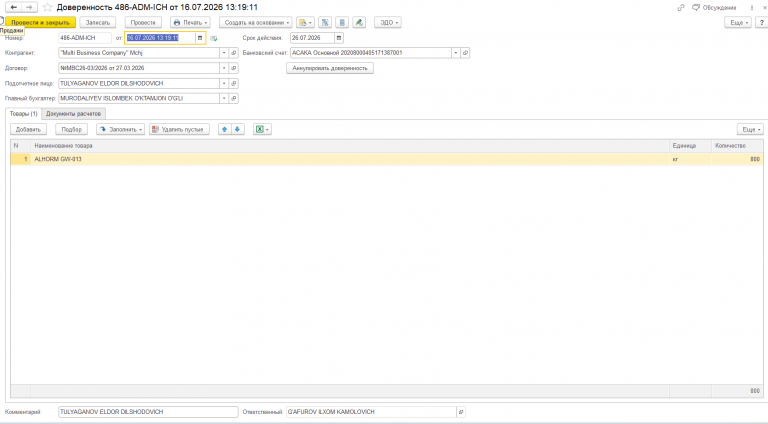
Task: Click the Единица column header
Action: [690, 146]
